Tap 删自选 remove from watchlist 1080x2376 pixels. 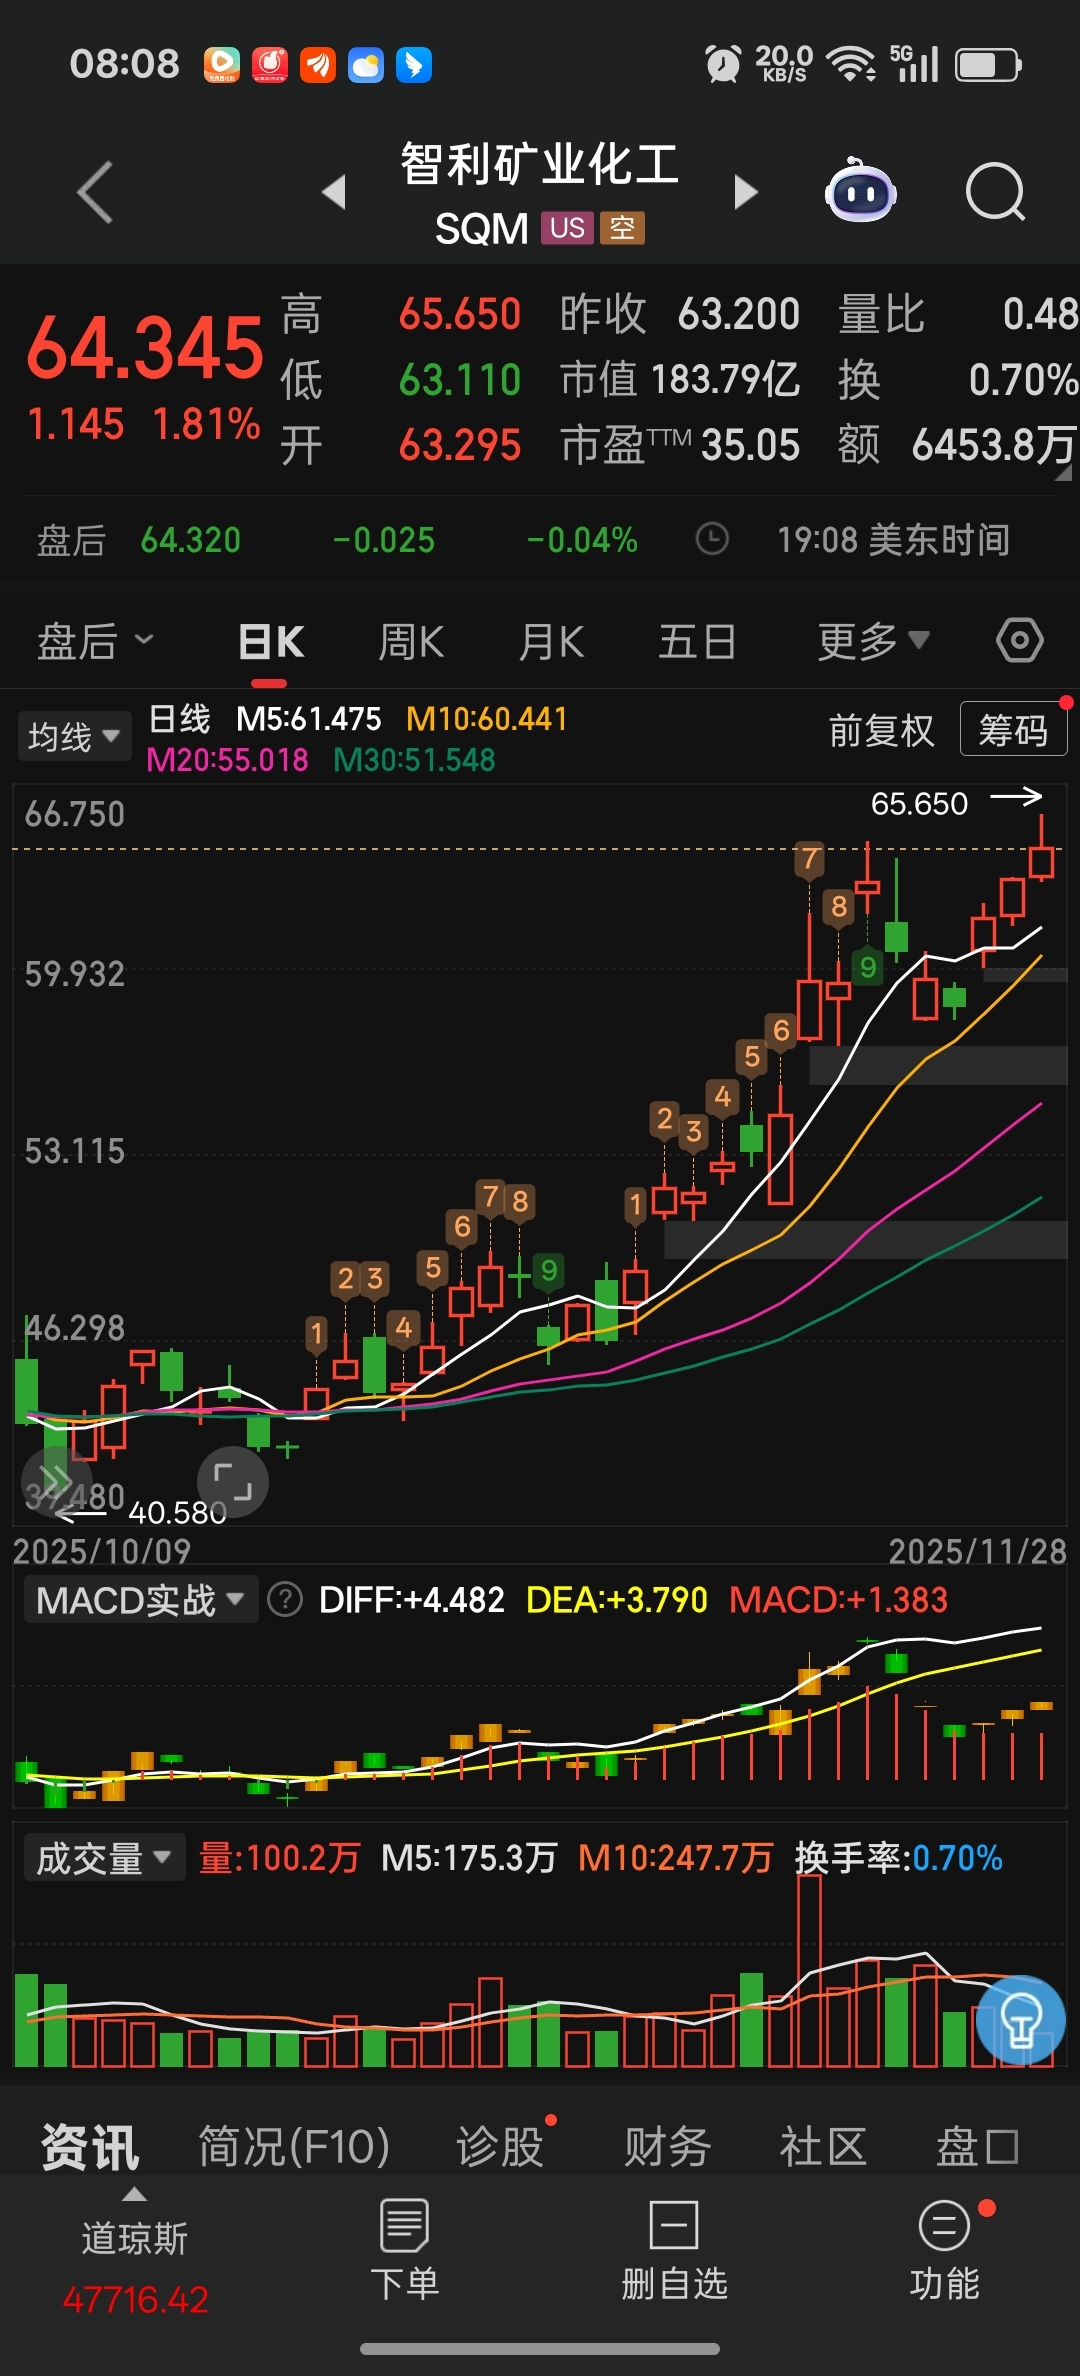coord(674,2250)
